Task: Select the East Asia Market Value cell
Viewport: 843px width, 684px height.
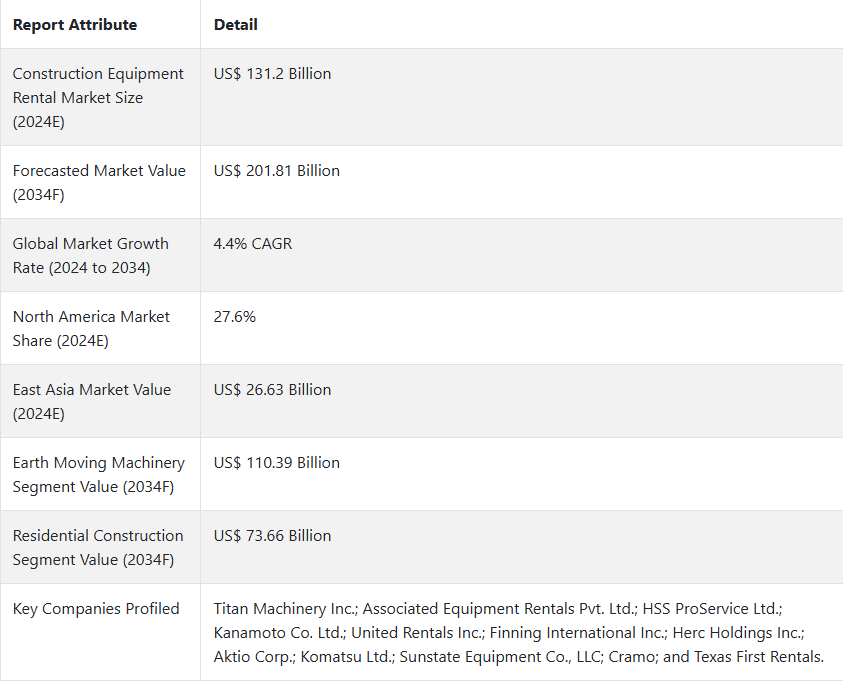Action: 92,401
